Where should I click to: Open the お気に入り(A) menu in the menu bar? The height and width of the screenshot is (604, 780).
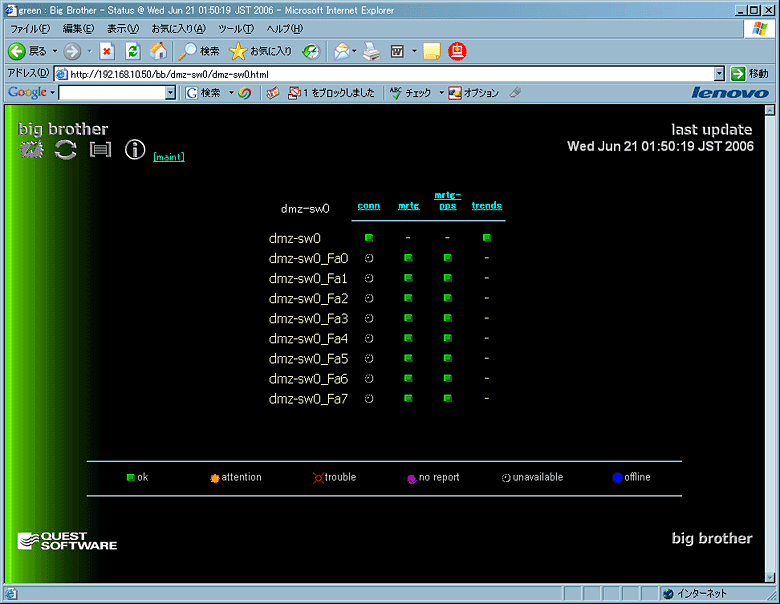[178, 28]
